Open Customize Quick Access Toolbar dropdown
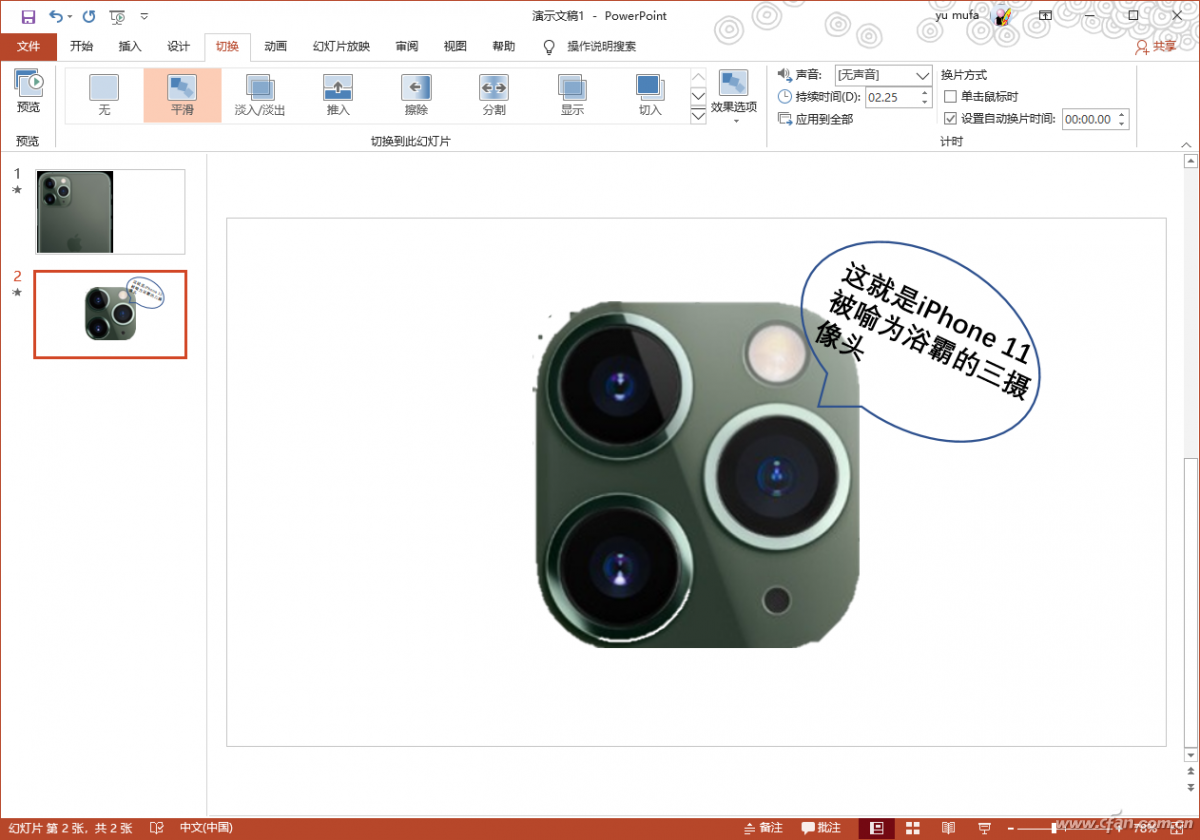Image resolution: width=1200 pixels, height=840 pixels. pos(145,16)
